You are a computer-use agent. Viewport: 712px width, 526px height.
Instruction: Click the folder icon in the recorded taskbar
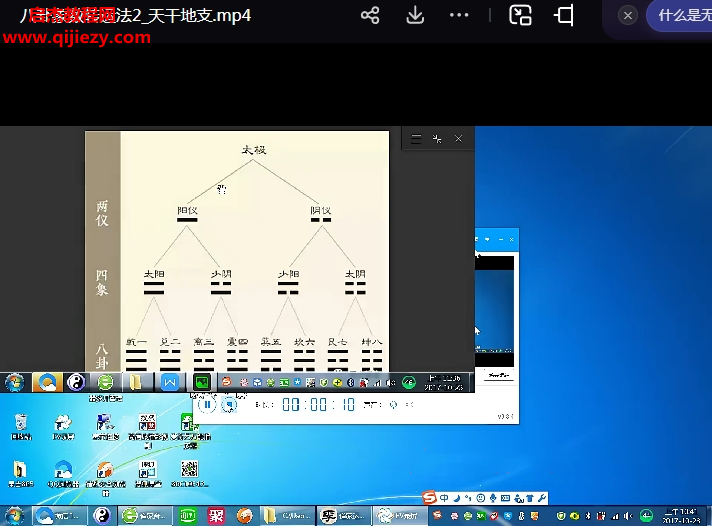[135, 382]
